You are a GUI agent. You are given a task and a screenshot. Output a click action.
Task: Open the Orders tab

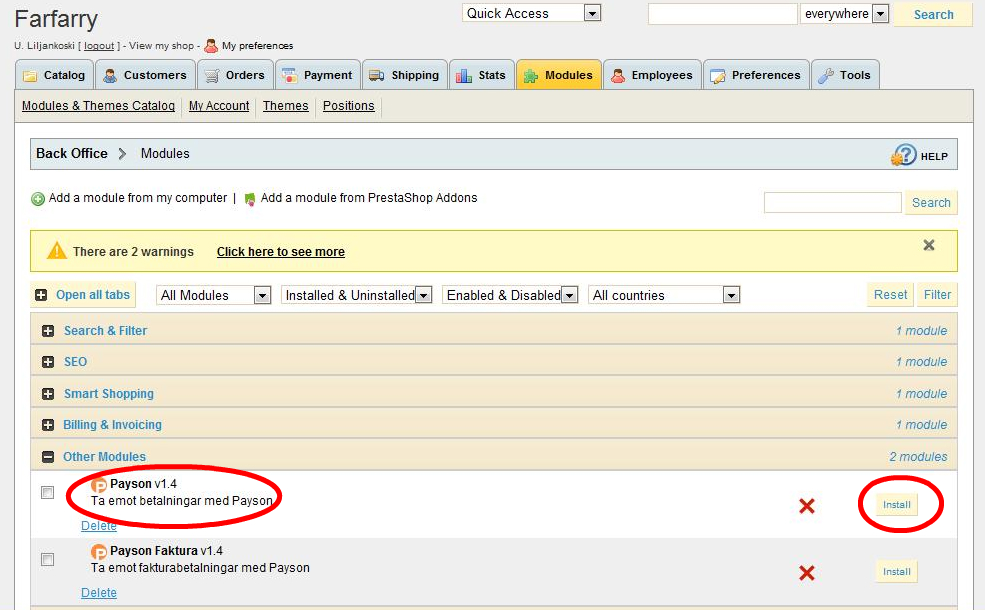point(235,75)
